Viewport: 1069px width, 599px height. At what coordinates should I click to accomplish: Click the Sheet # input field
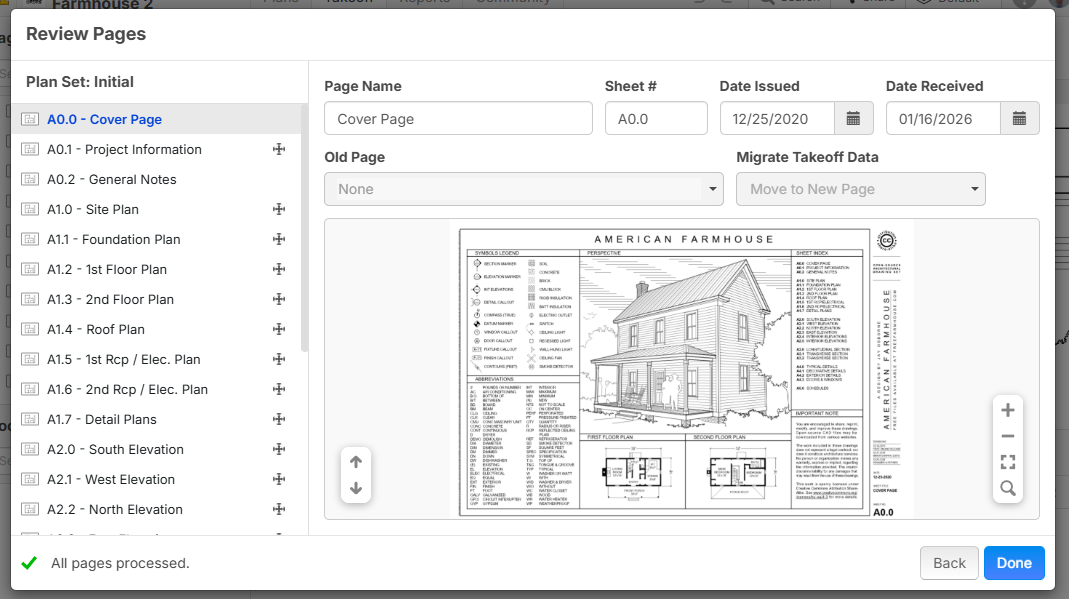655,119
